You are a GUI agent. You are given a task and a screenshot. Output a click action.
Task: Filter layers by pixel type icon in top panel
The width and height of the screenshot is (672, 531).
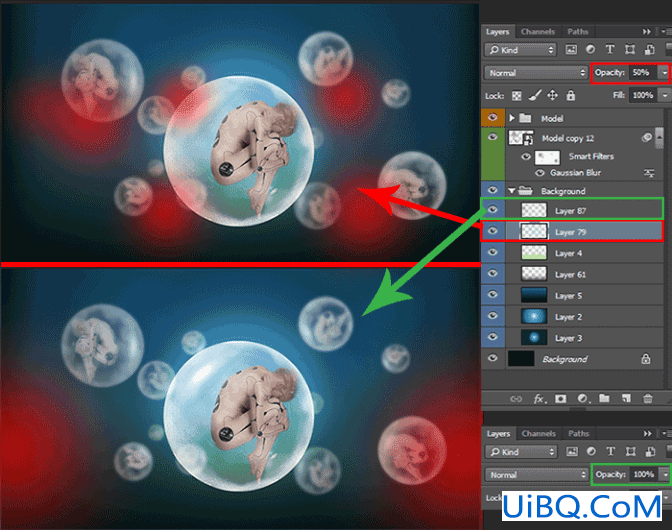click(x=571, y=50)
